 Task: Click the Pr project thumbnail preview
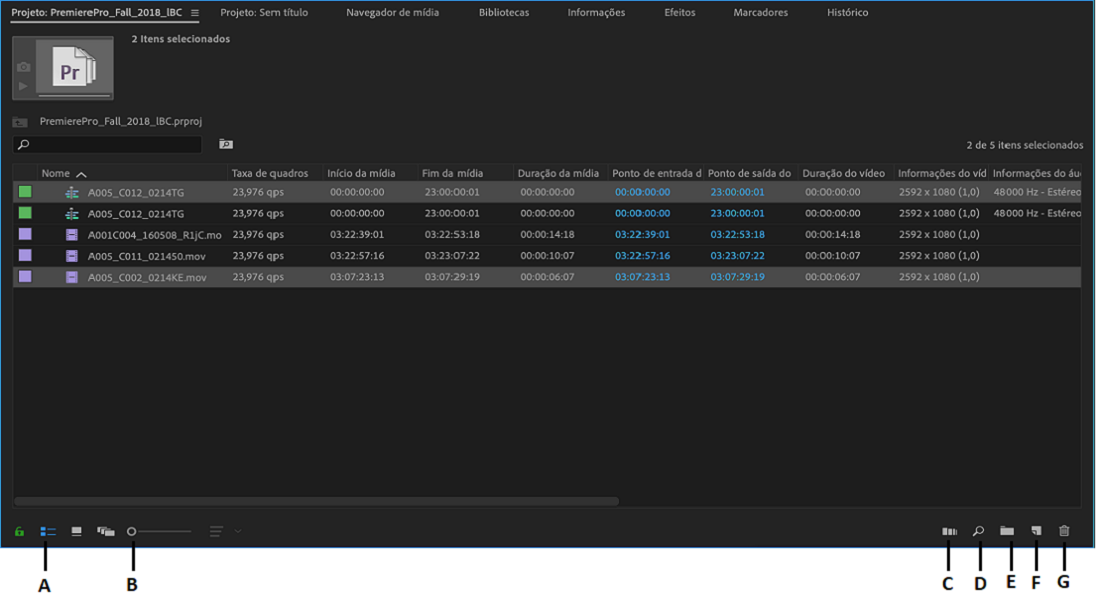pyautogui.click(x=74, y=68)
